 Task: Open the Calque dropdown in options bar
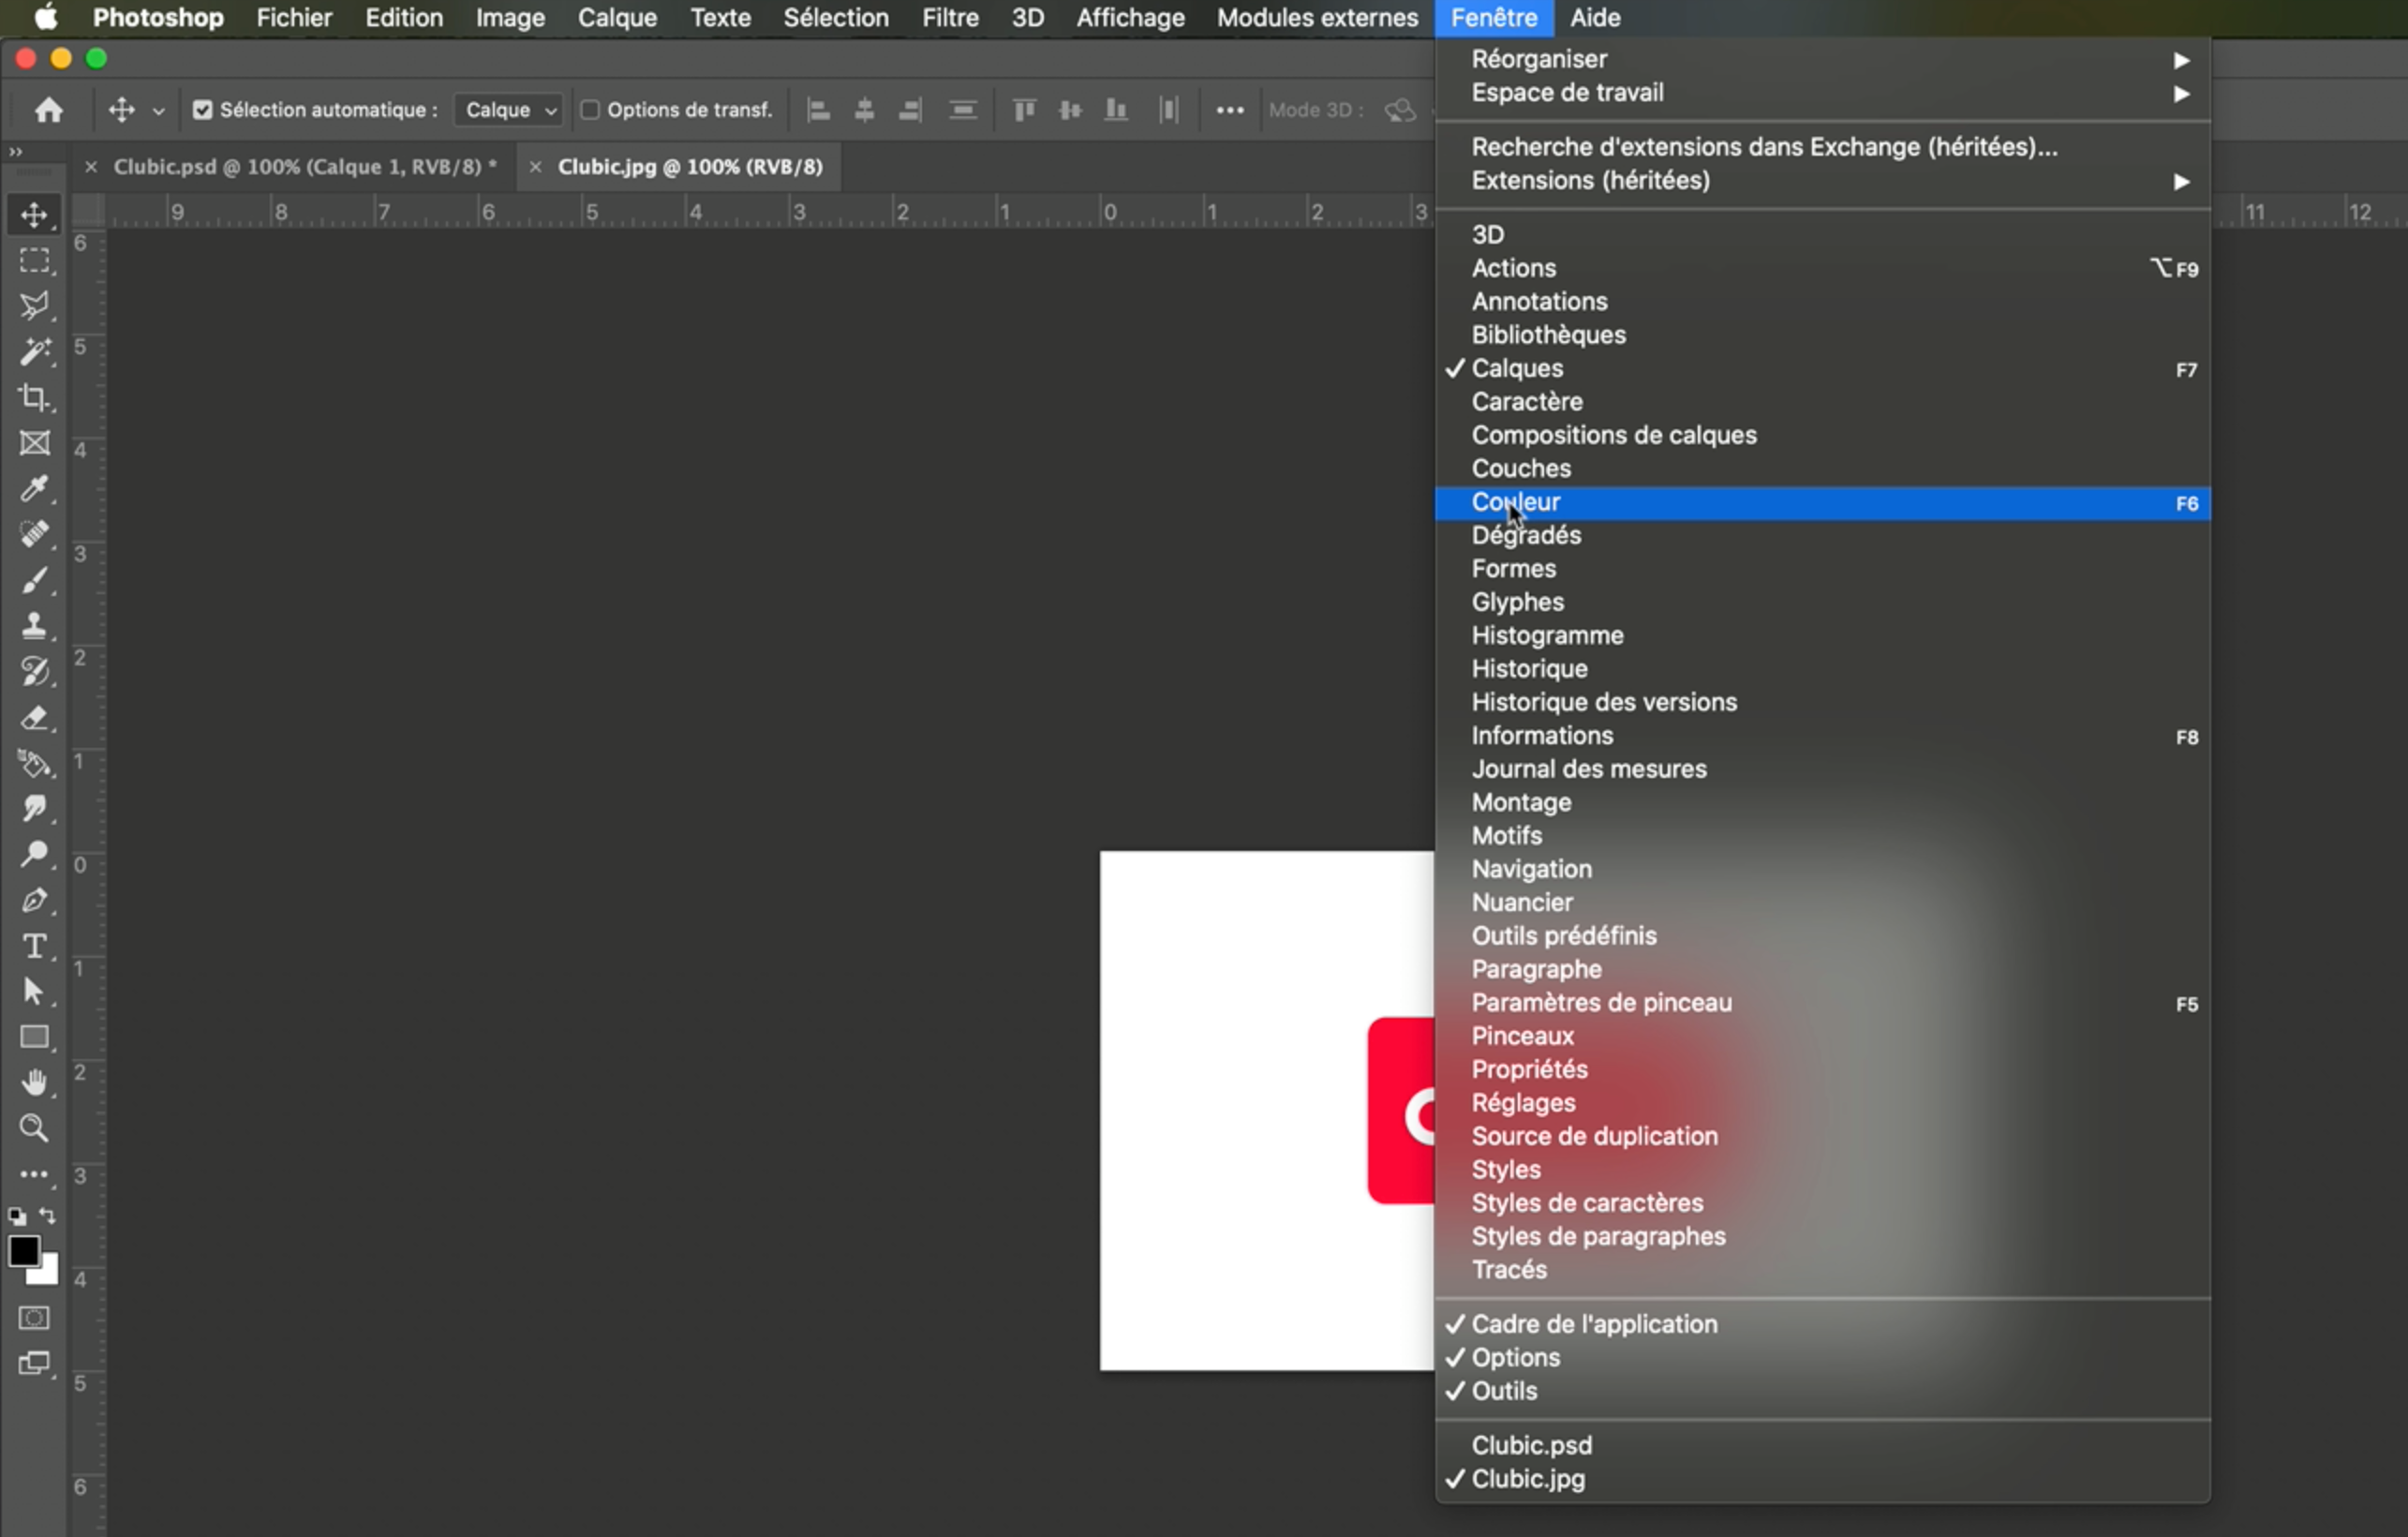tap(509, 110)
